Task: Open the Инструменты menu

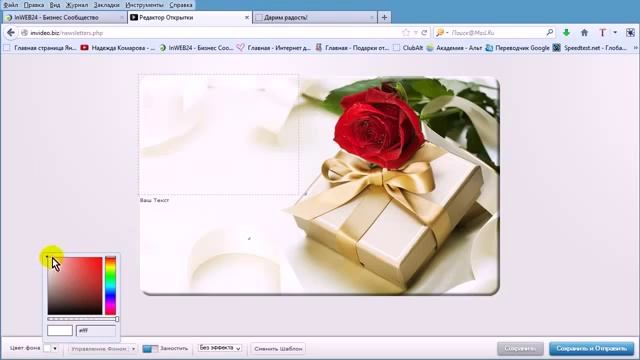Action: coord(144,5)
